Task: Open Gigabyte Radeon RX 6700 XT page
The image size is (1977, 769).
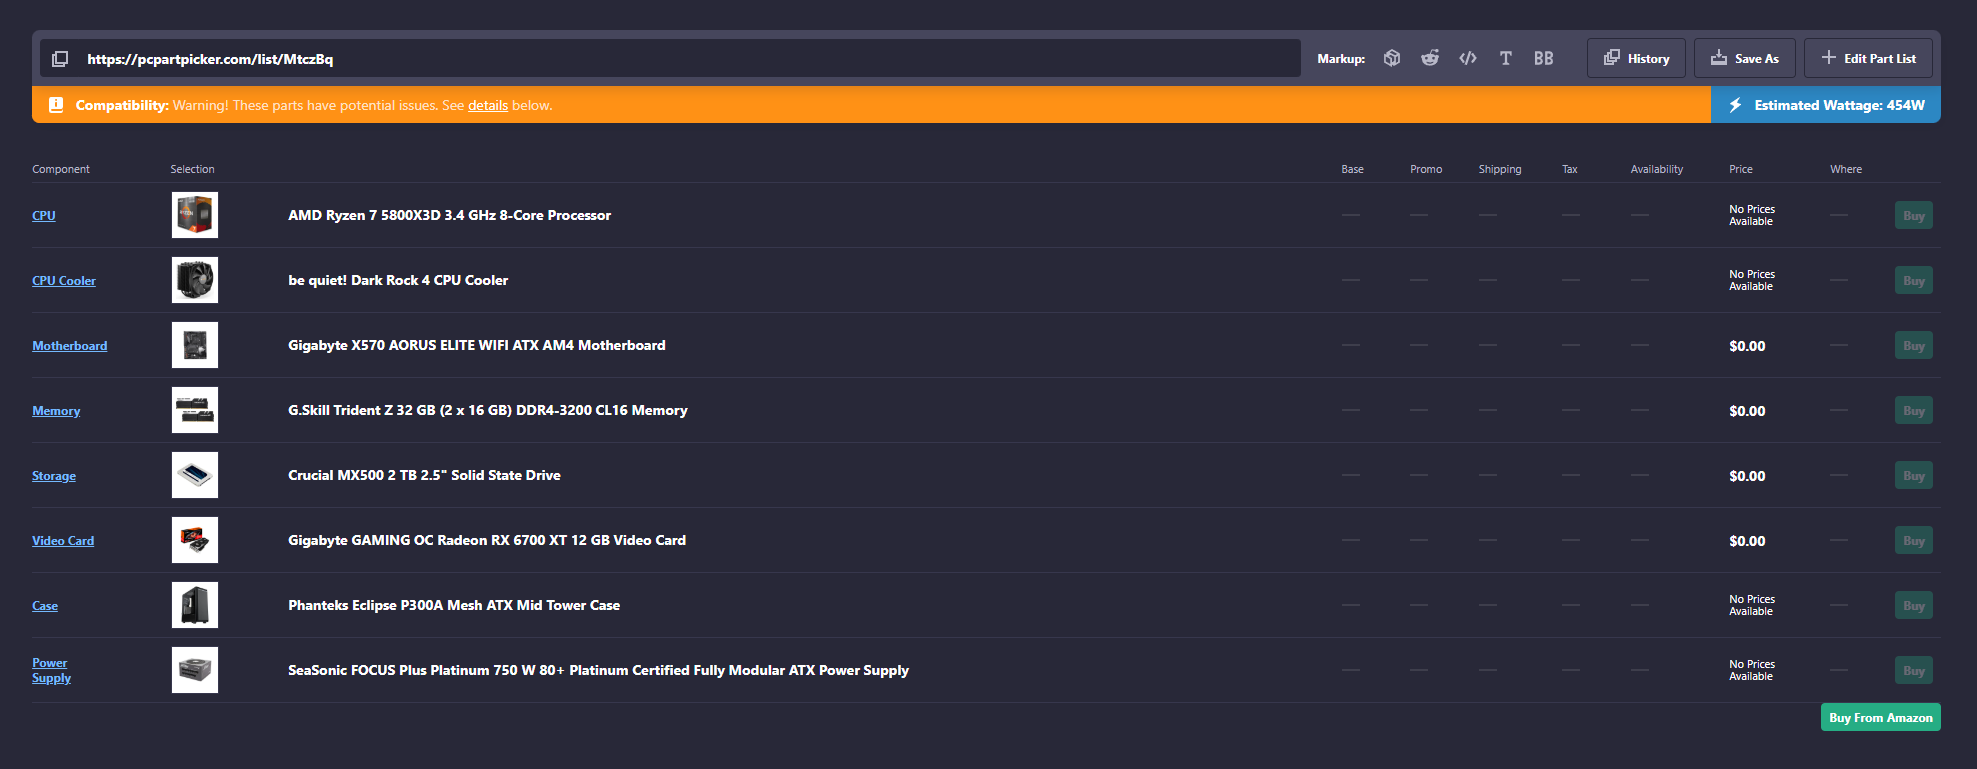Action: point(487,540)
